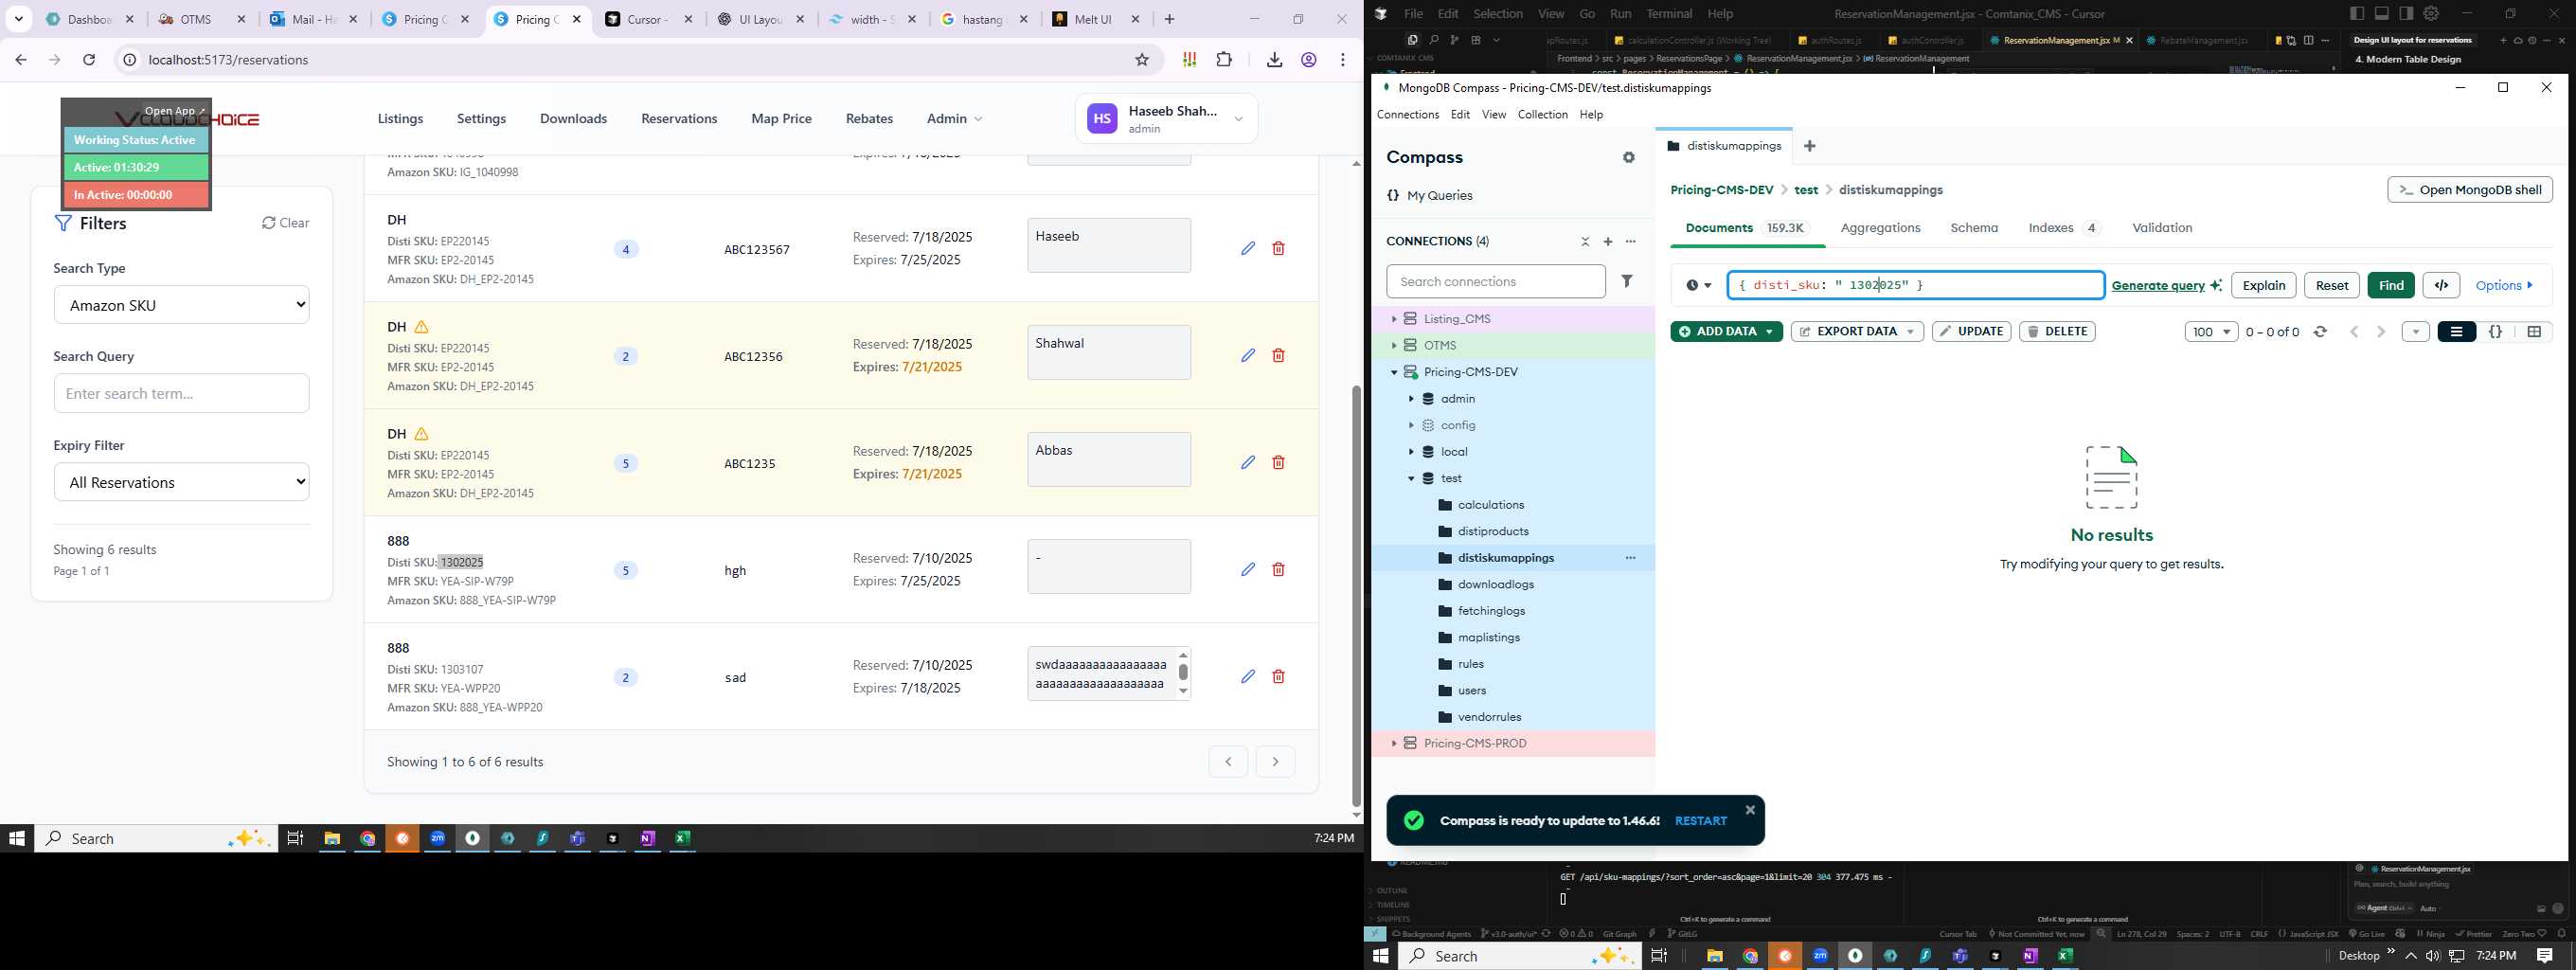Viewport: 2576px width, 970px height.
Task: Collapse all connections in Compass sidebar
Action: point(1585,241)
